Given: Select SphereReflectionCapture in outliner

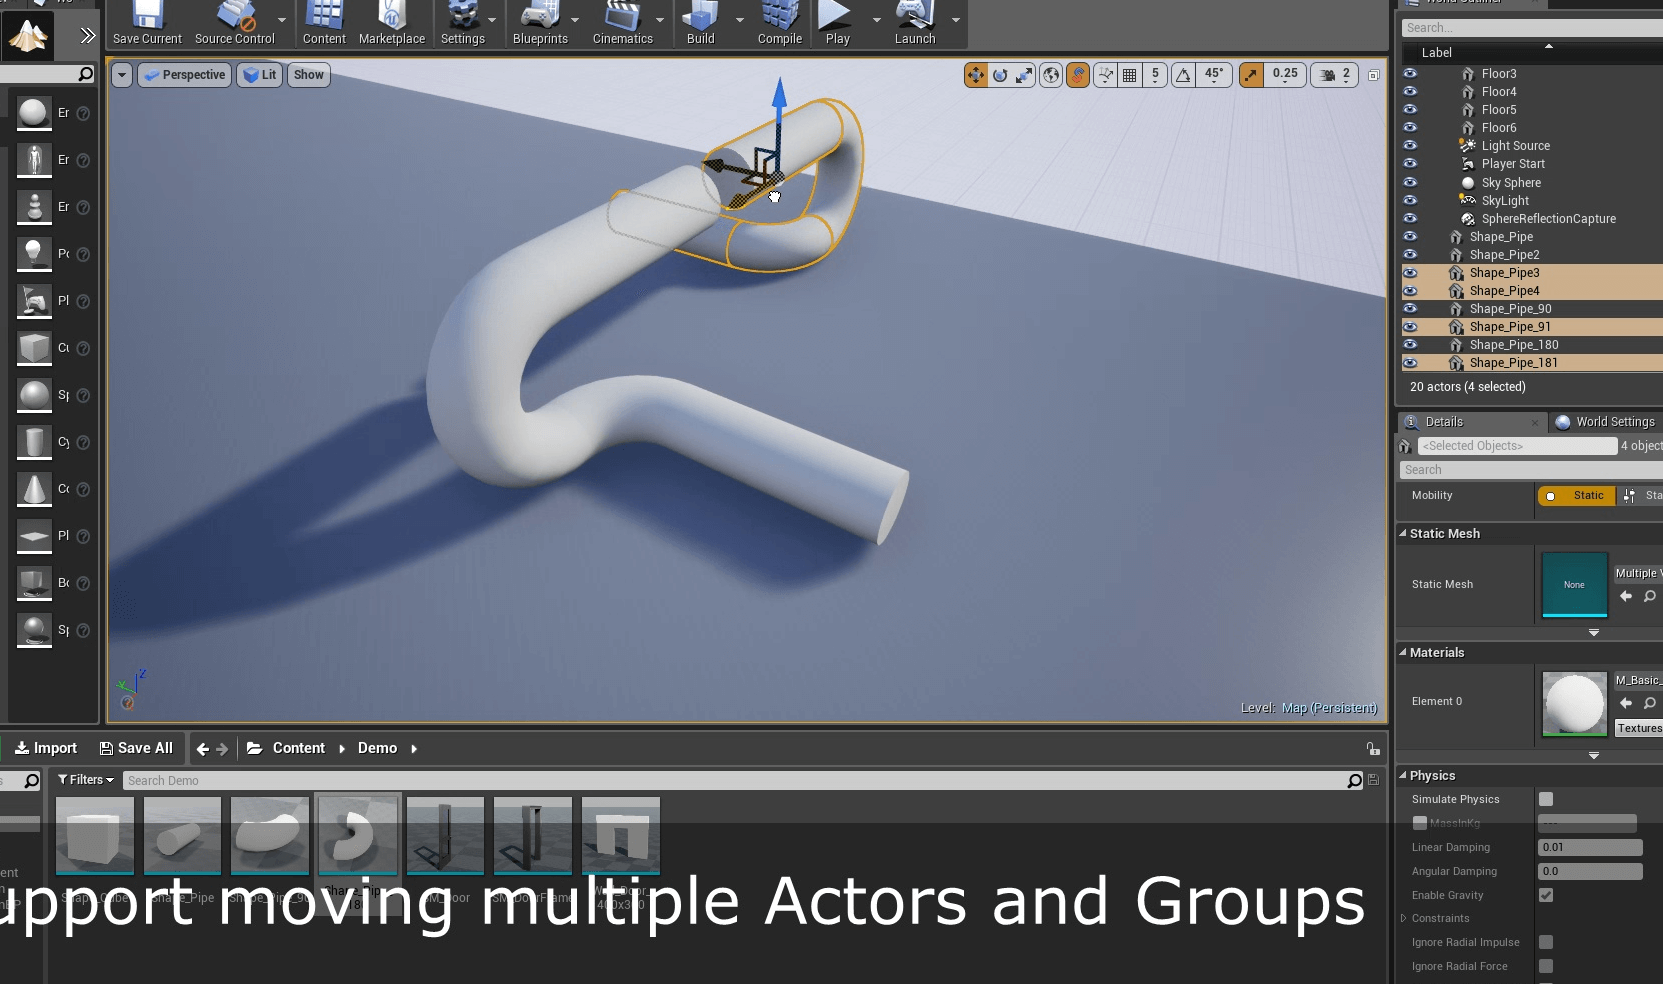Looking at the screenshot, I should click(1548, 219).
